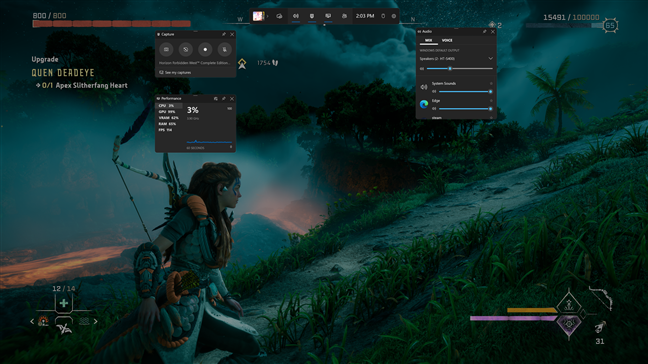Switch to VOICE tab in Audio widget
Image resolution: width=648 pixels, height=364 pixels.
click(447, 40)
